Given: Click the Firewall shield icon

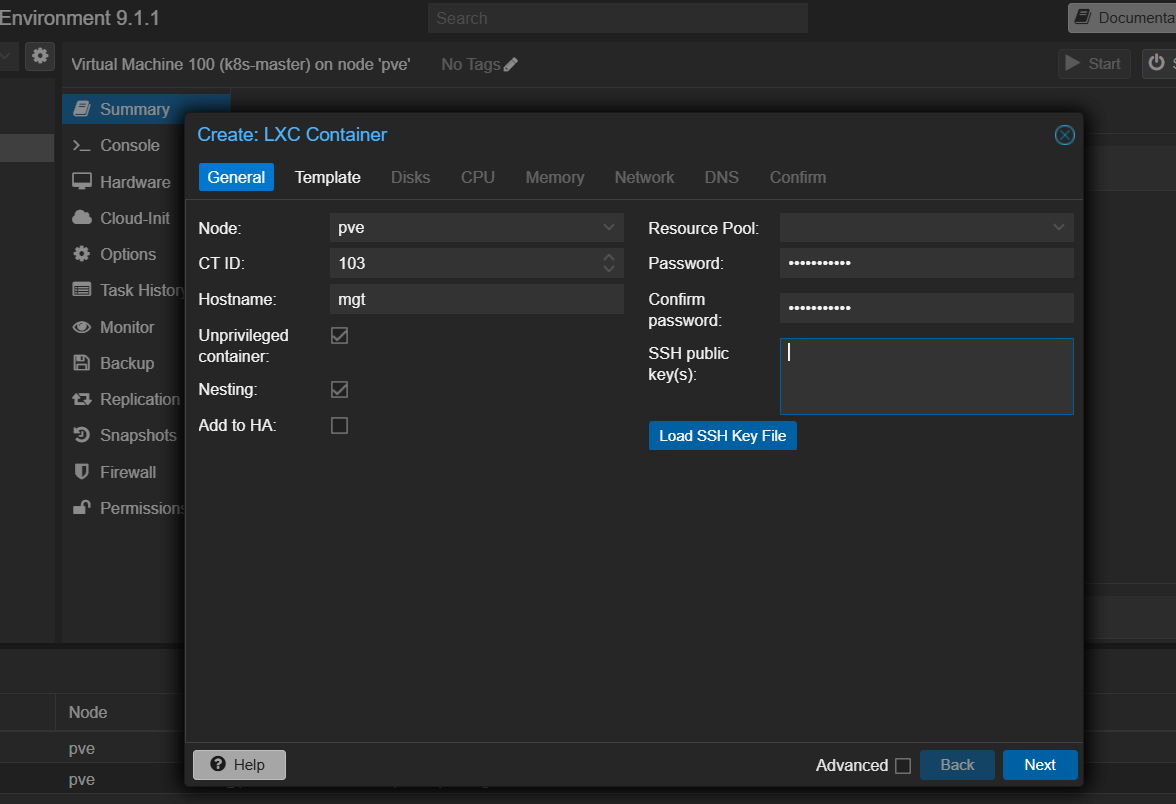Looking at the screenshot, I should click(82, 472).
